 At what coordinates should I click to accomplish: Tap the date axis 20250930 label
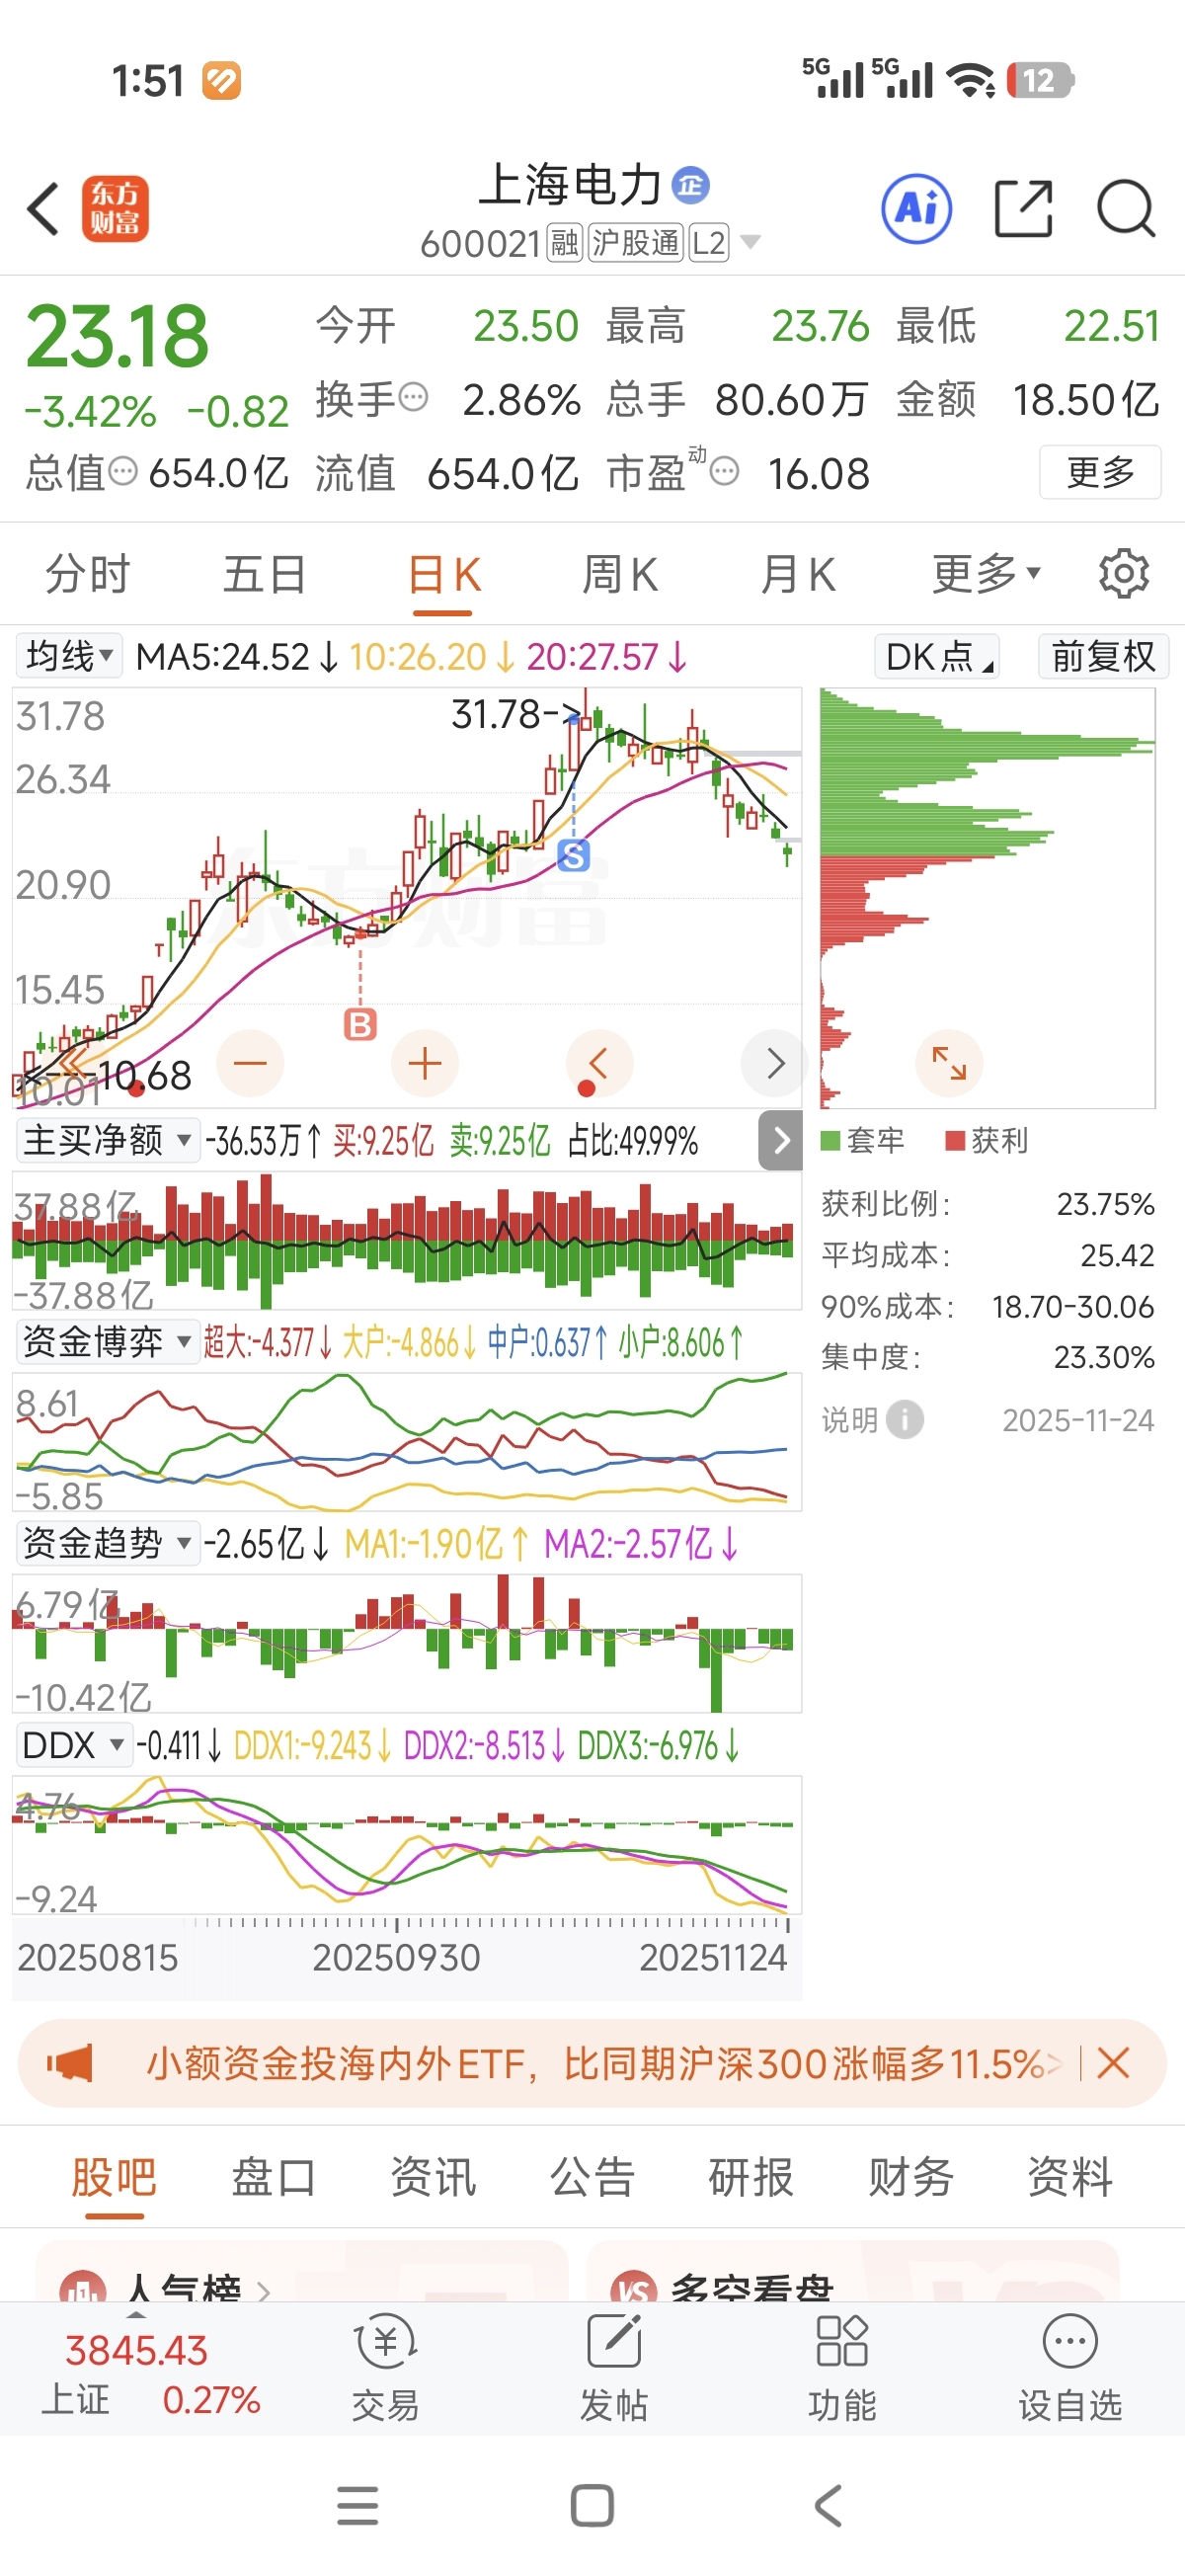click(x=396, y=1957)
